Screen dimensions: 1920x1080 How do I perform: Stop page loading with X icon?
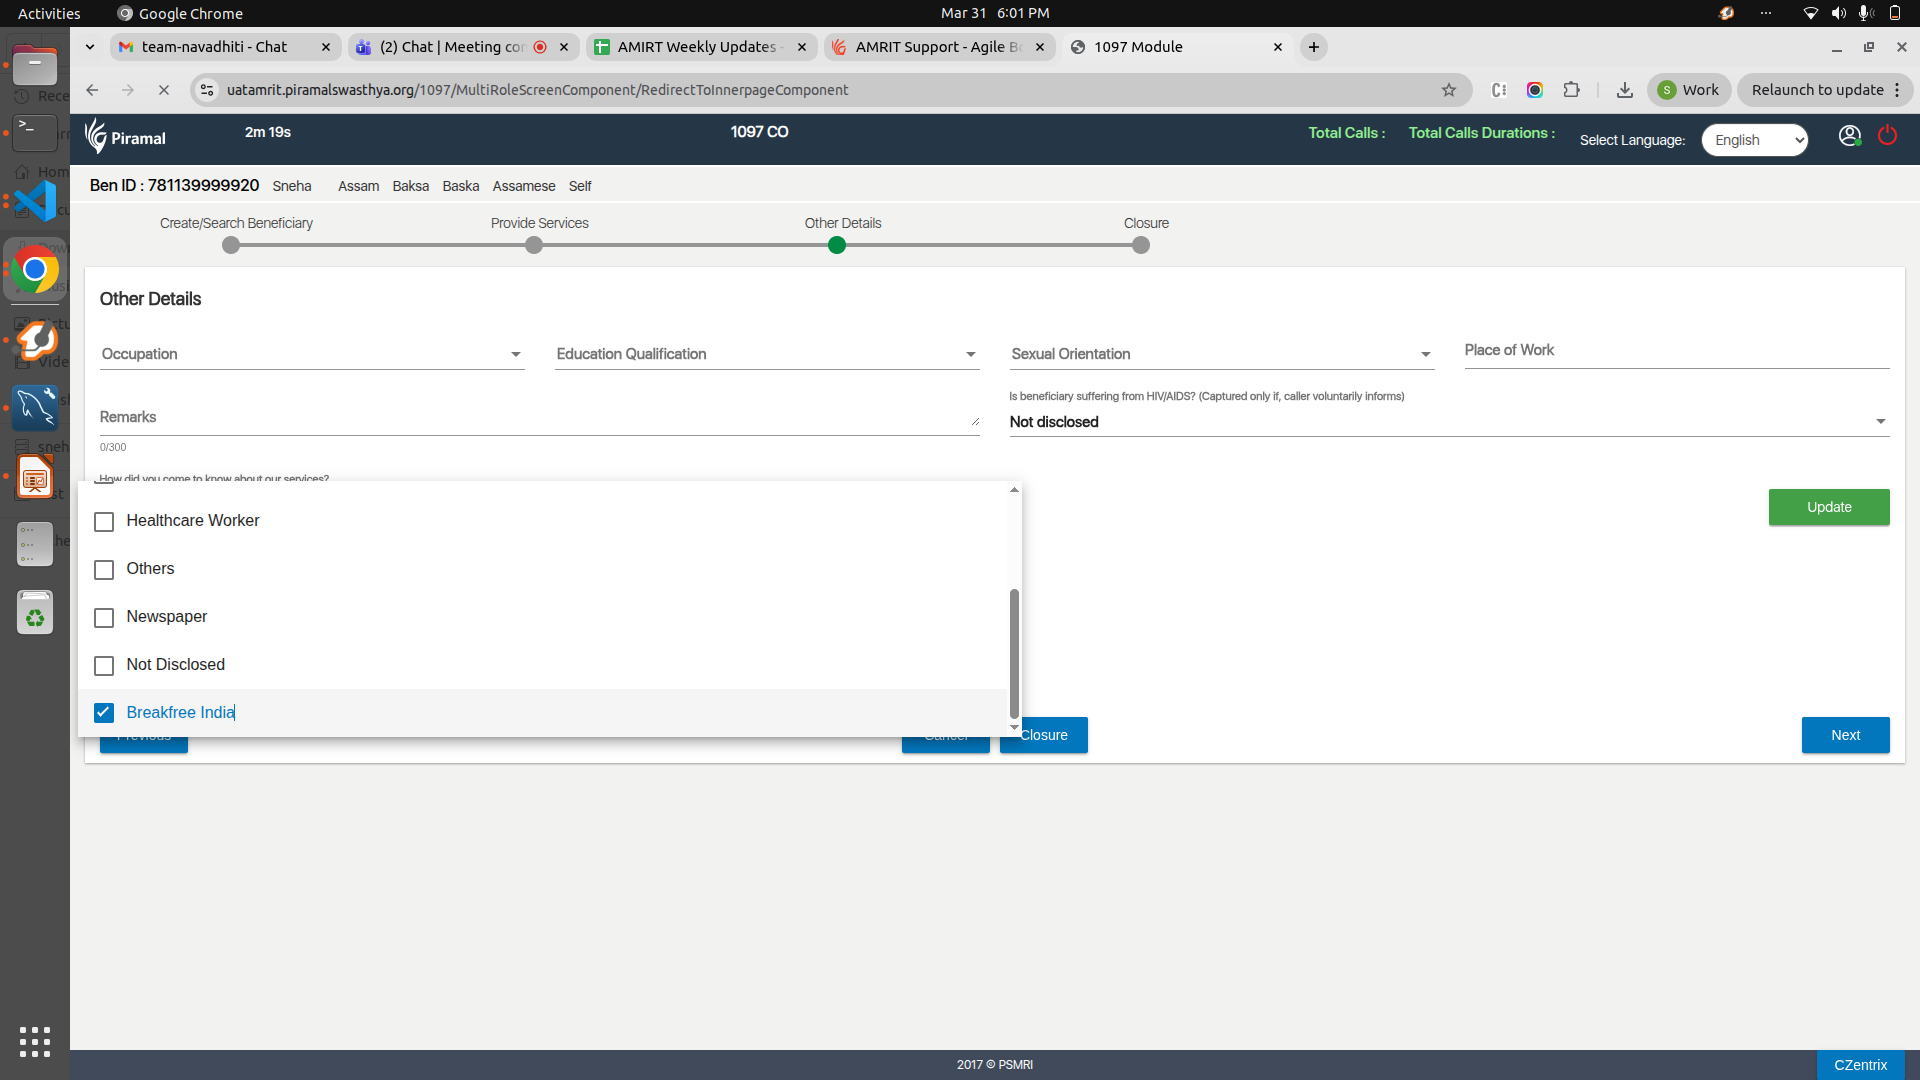tap(164, 90)
